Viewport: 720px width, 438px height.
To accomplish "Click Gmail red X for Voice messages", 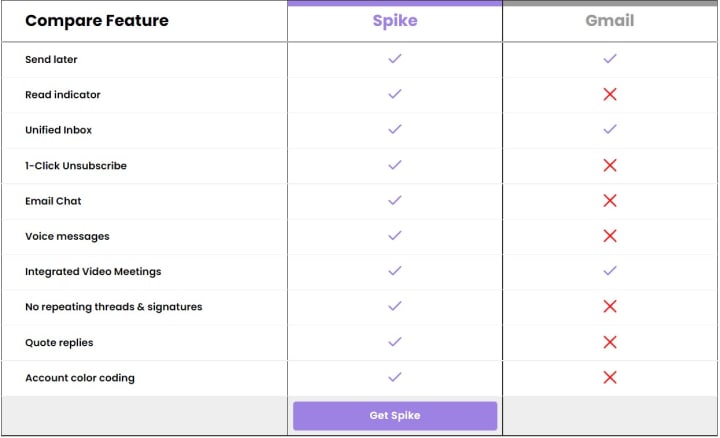I will tap(610, 236).
